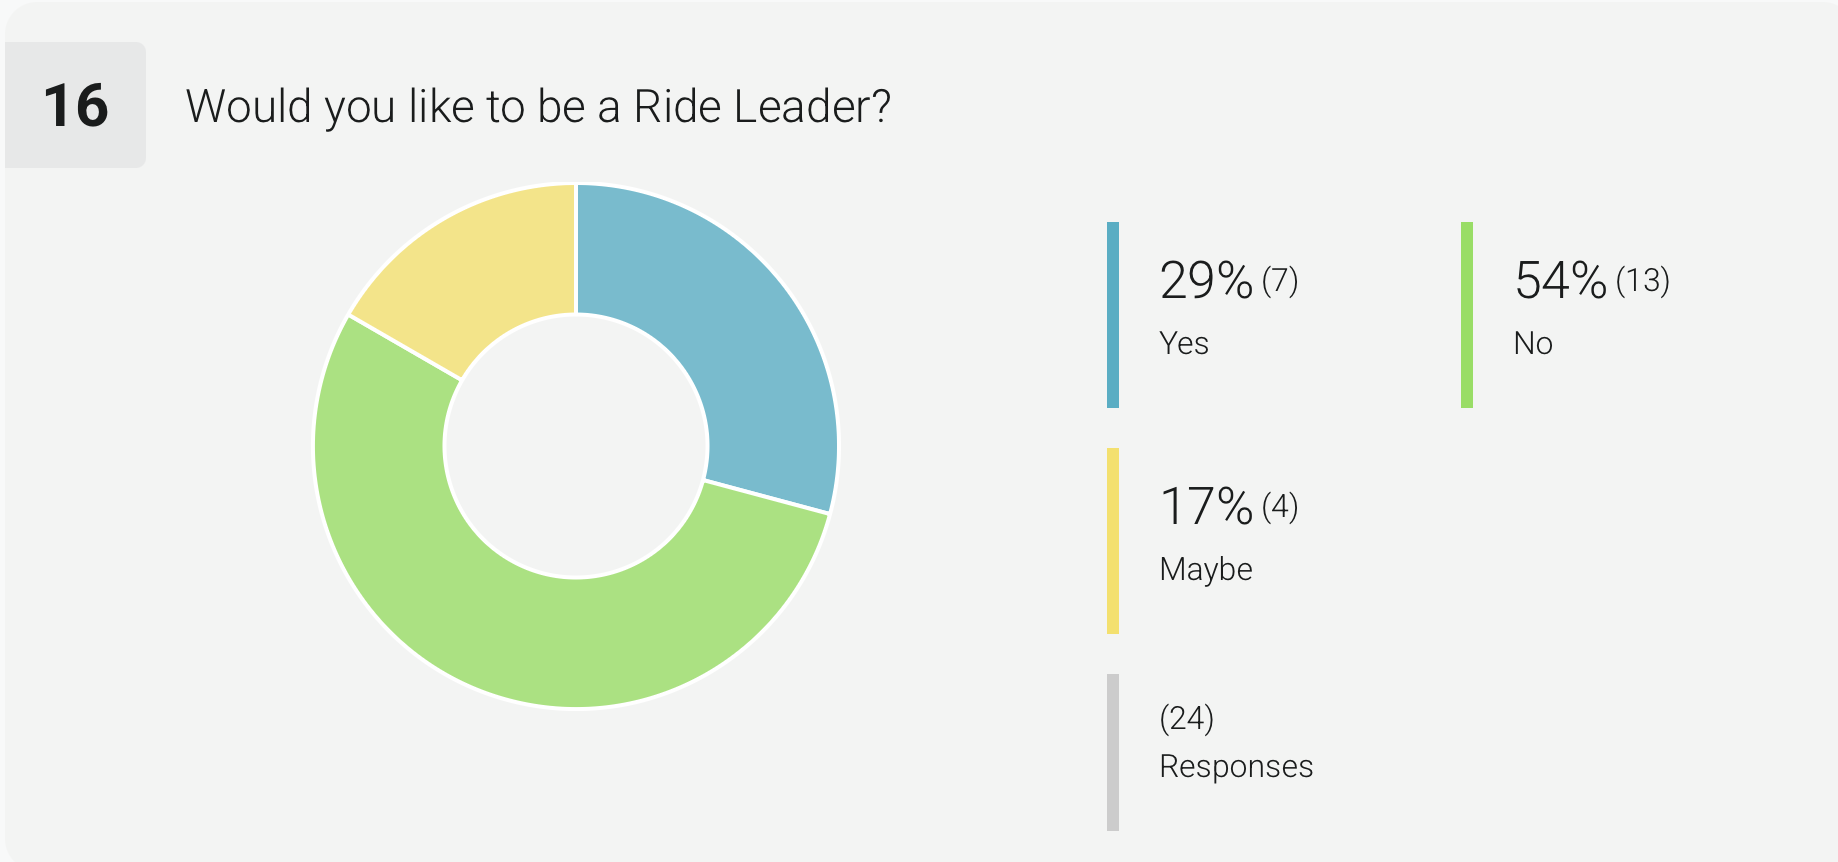Select the "Maybe" legend label
This screenshot has width=1838, height=862.
[x=1206, y=570]
